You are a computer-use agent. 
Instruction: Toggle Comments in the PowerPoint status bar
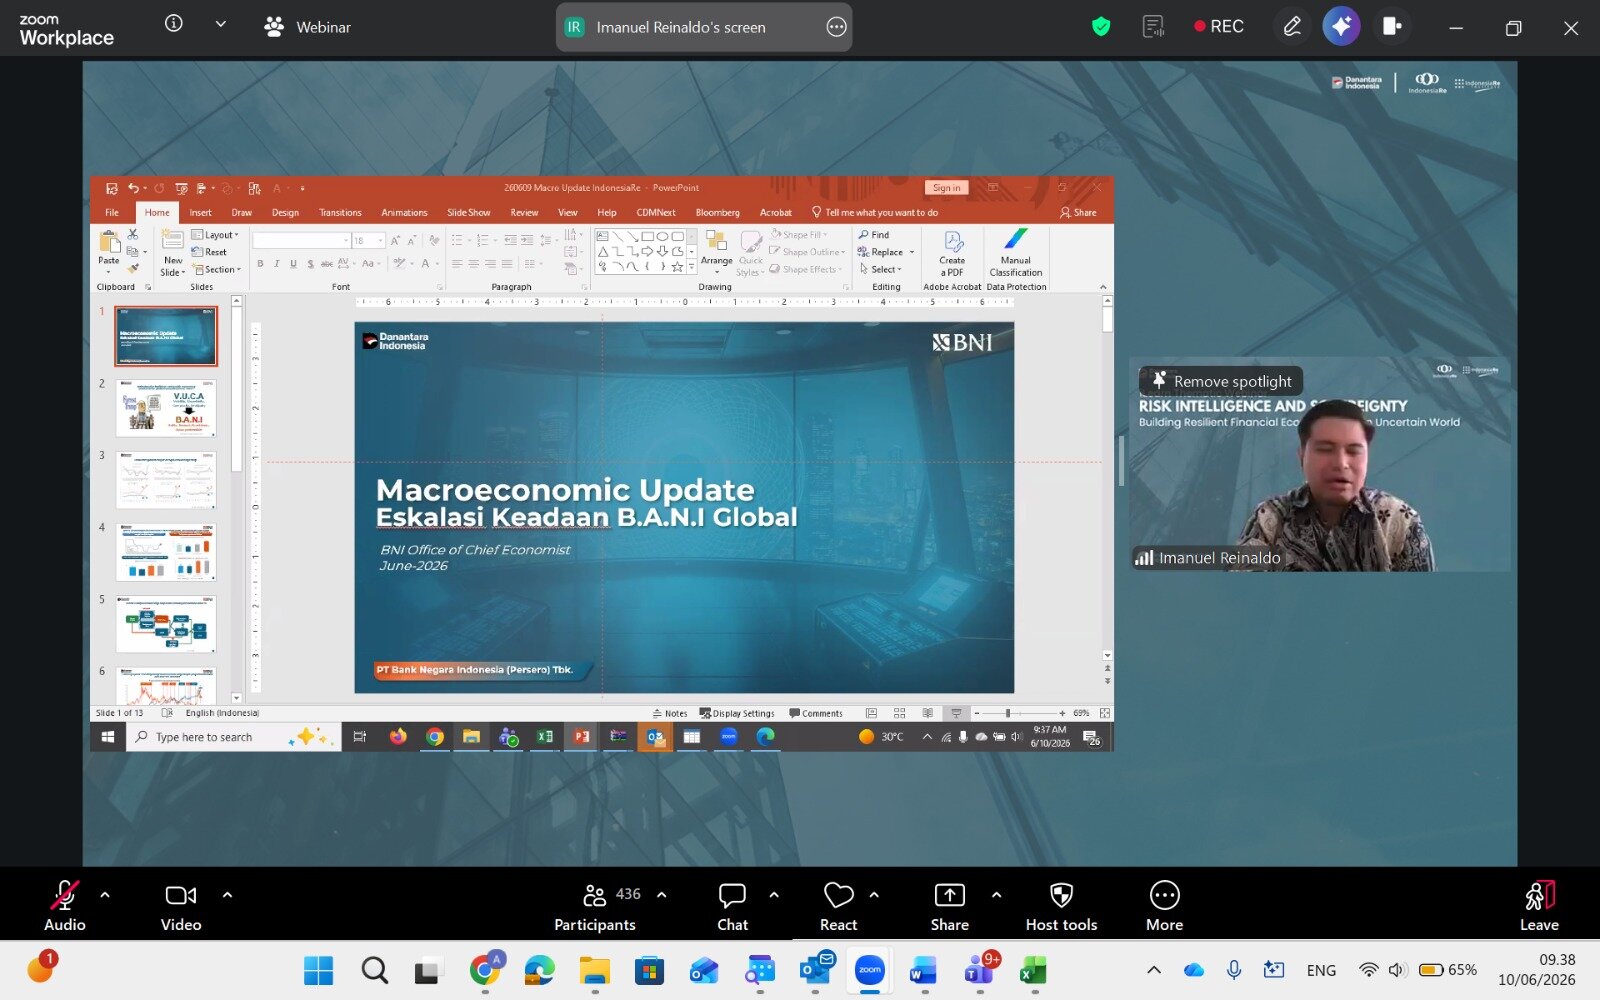[x=816, y=713]
